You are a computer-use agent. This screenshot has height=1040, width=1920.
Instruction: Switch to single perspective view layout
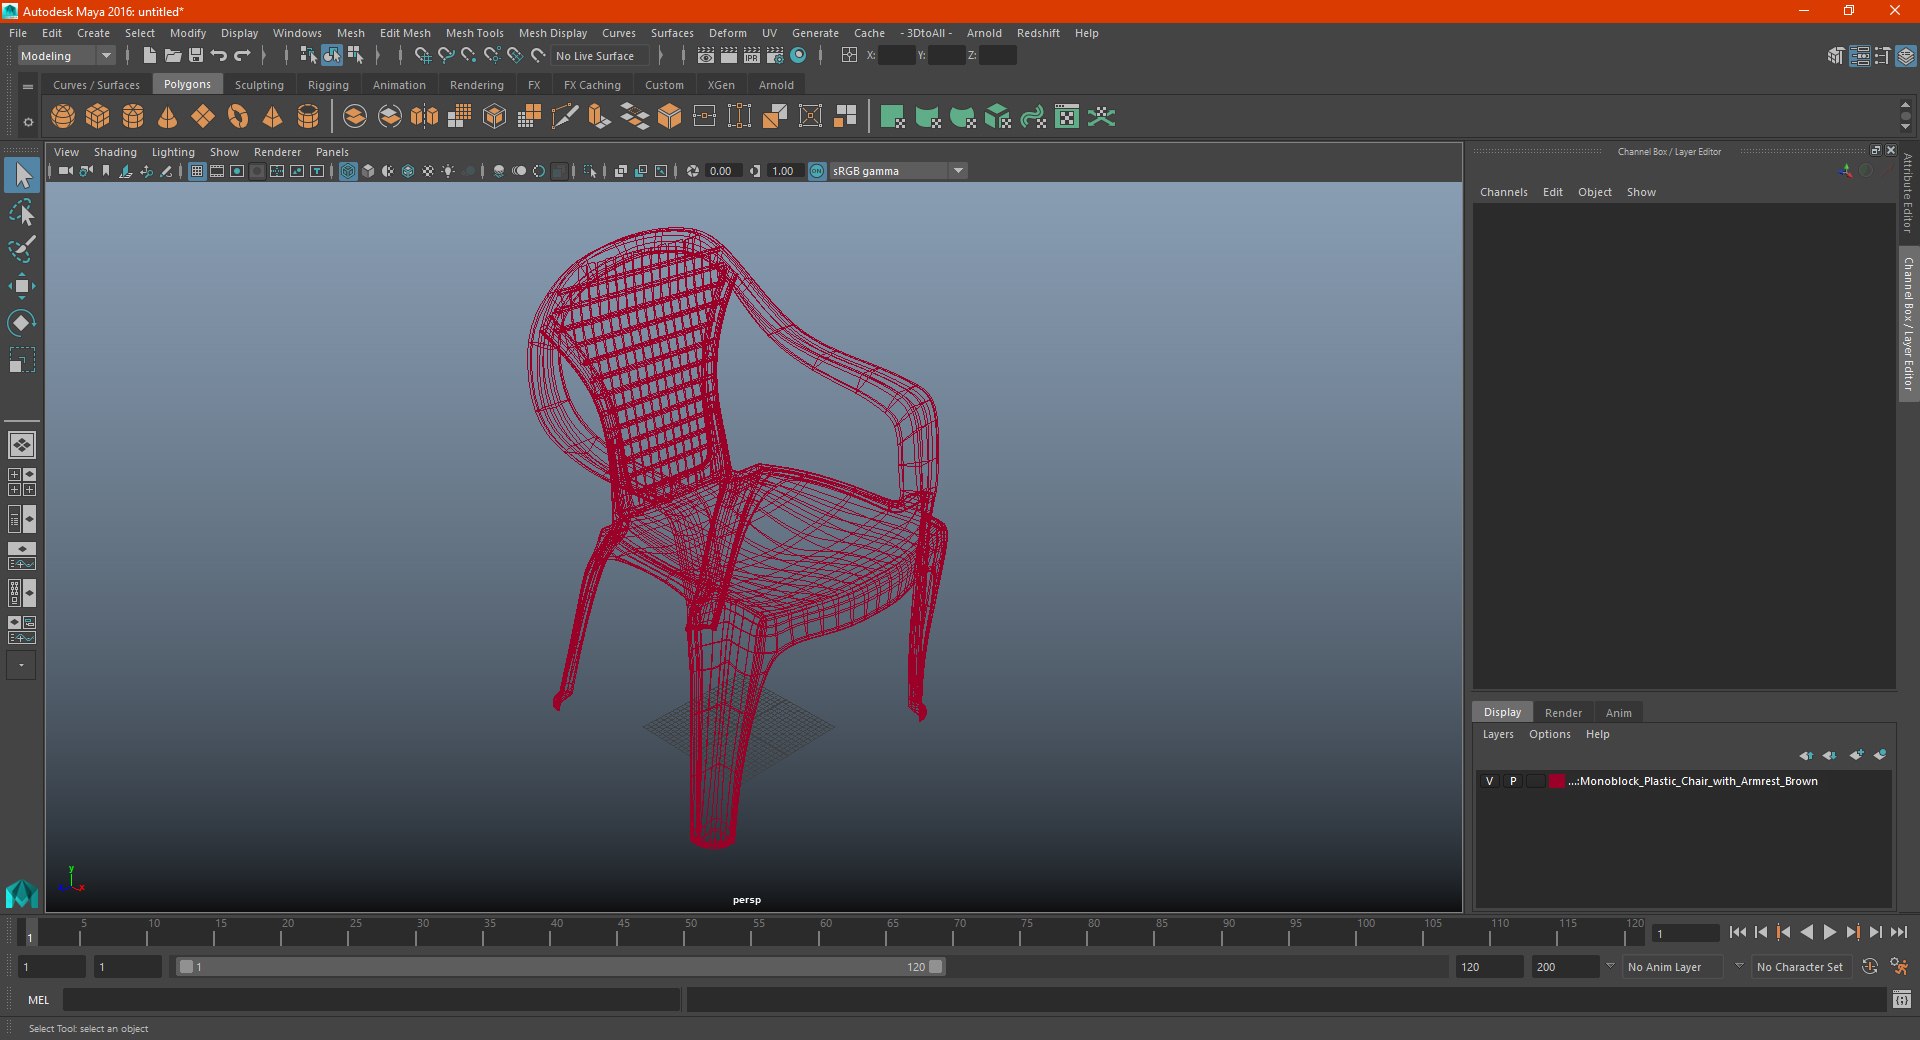pos(22,445)
